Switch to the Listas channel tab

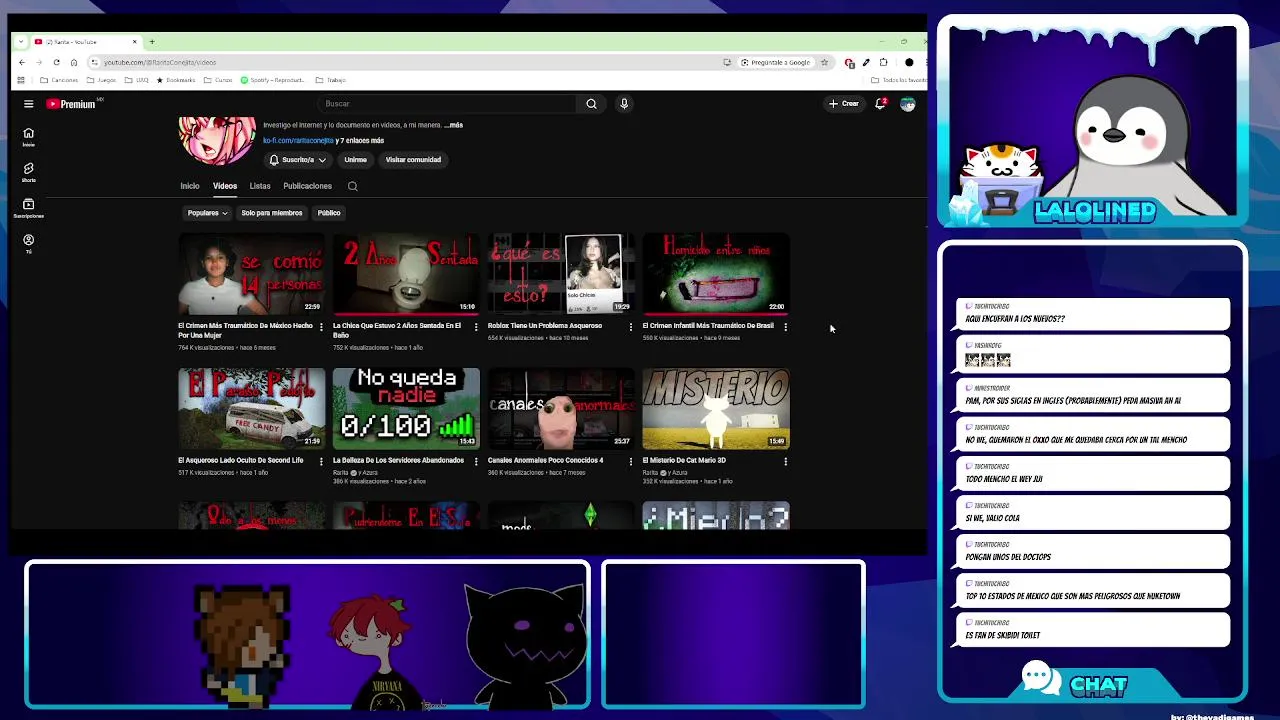click(260, 186)
